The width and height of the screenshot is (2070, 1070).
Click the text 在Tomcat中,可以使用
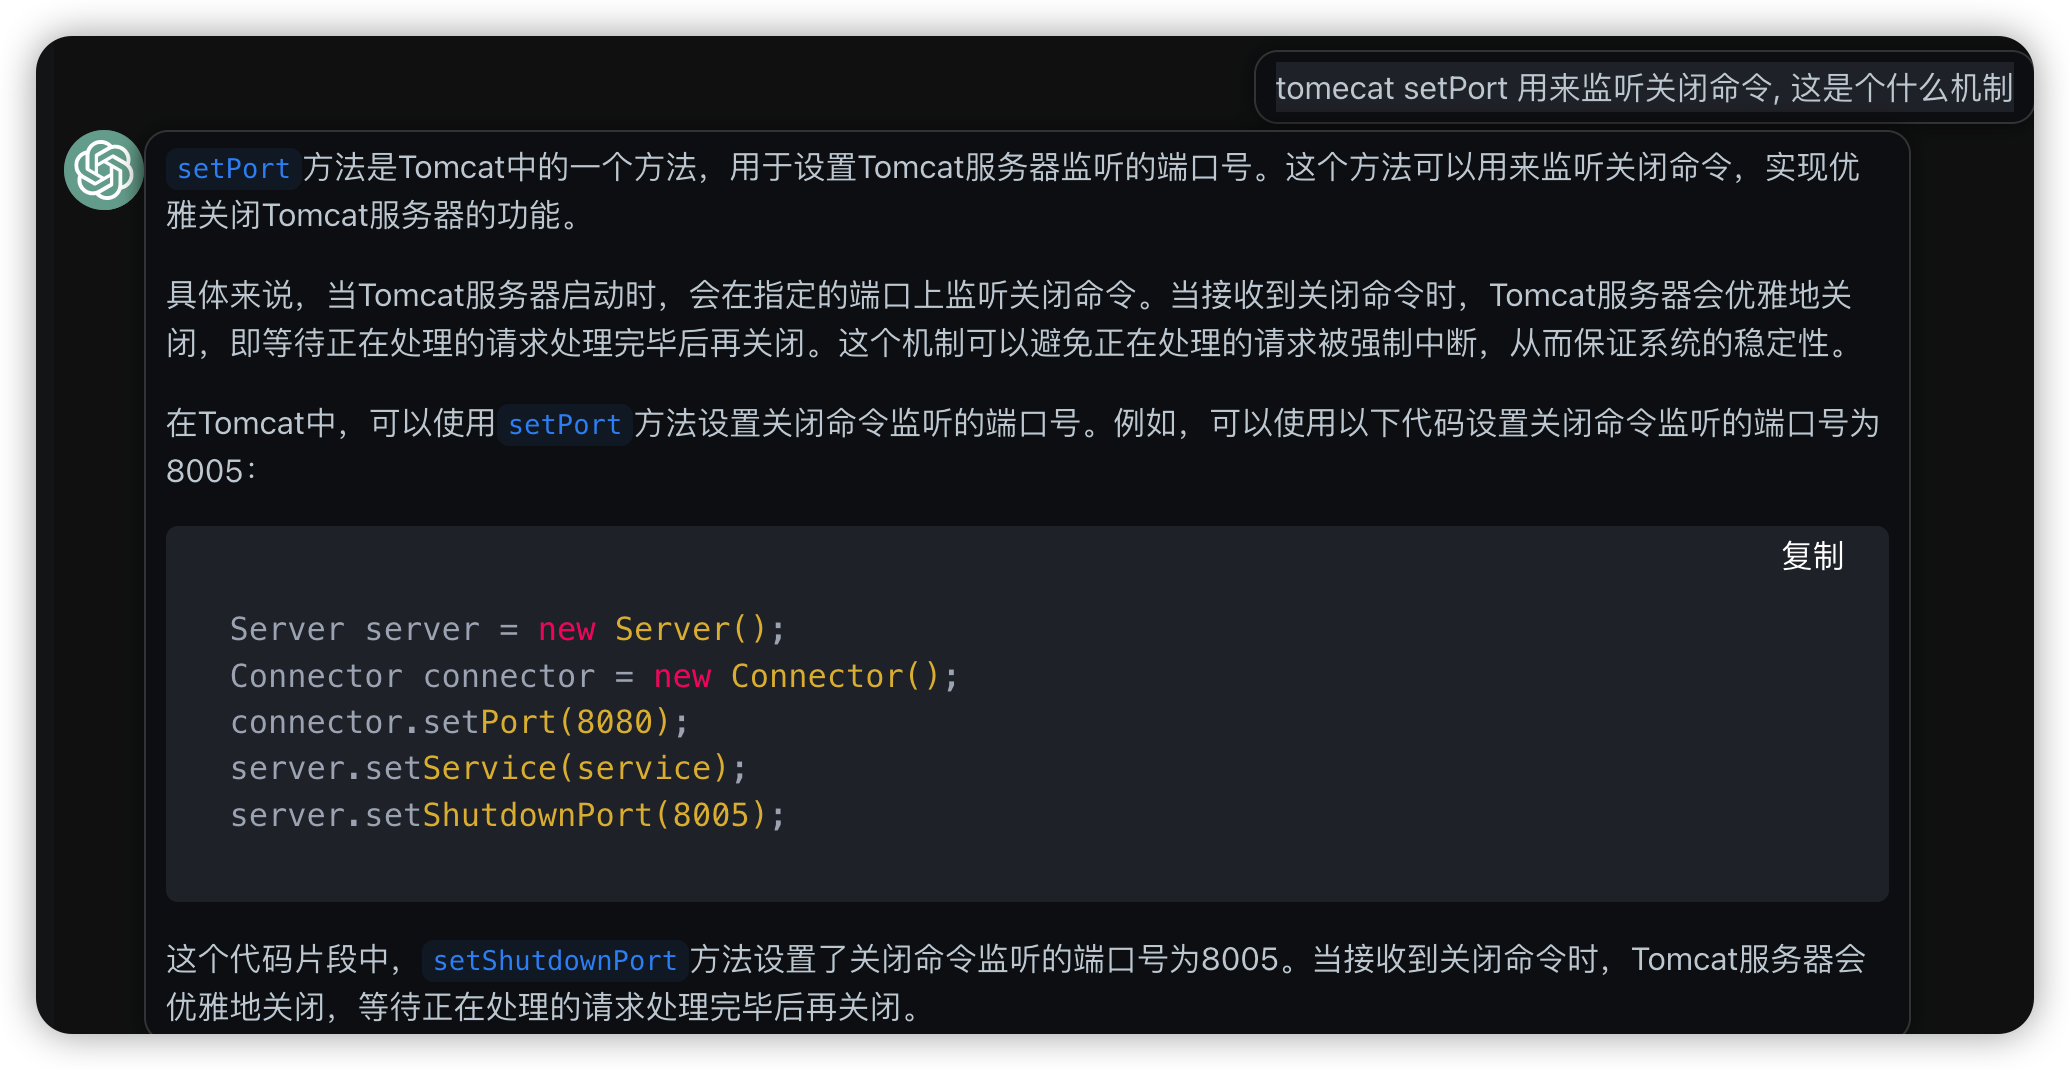(330, 424)
